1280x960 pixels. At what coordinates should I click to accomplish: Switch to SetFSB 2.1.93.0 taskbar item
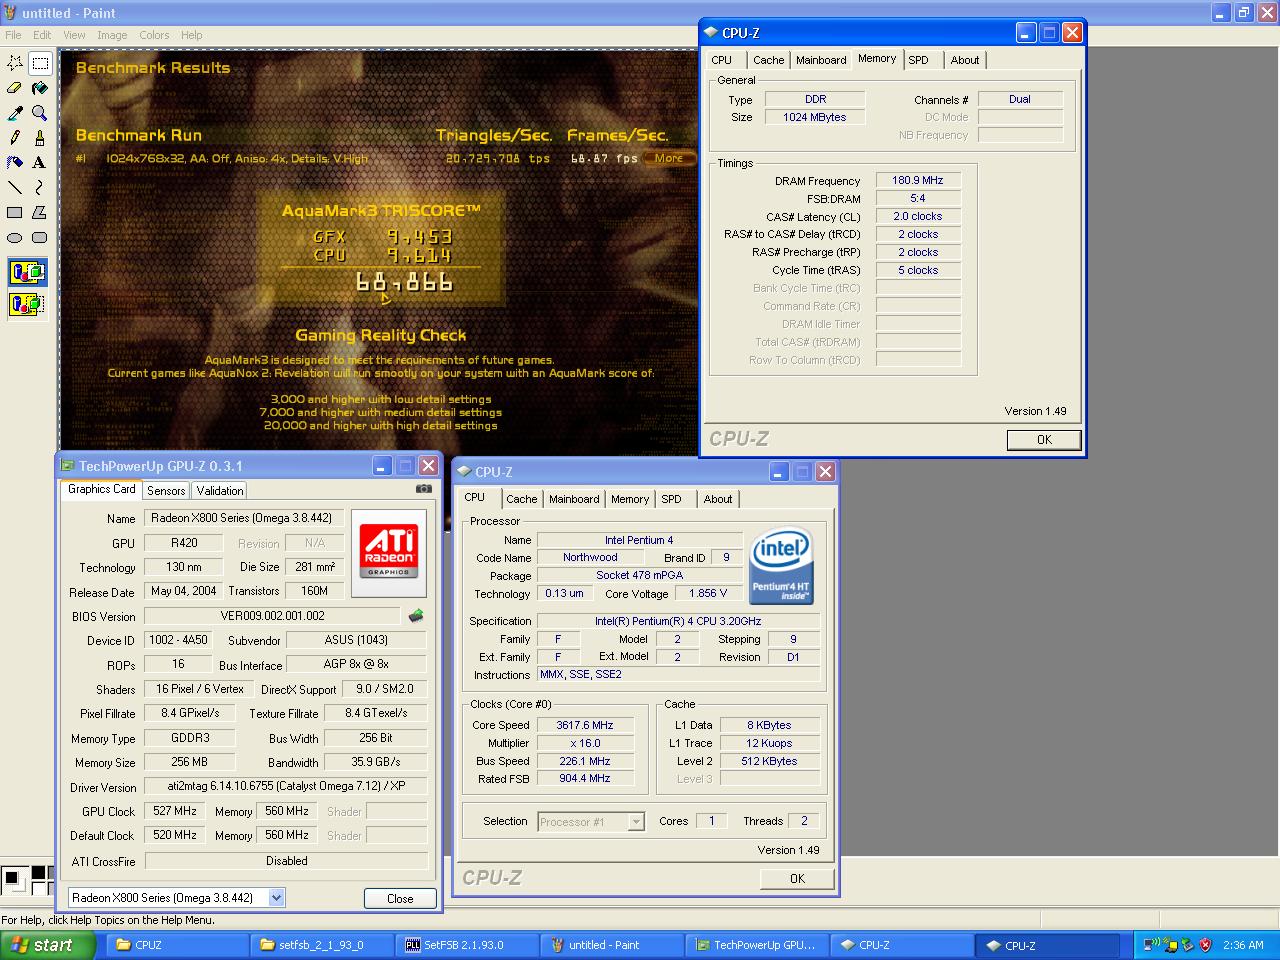tap(467, 945)
